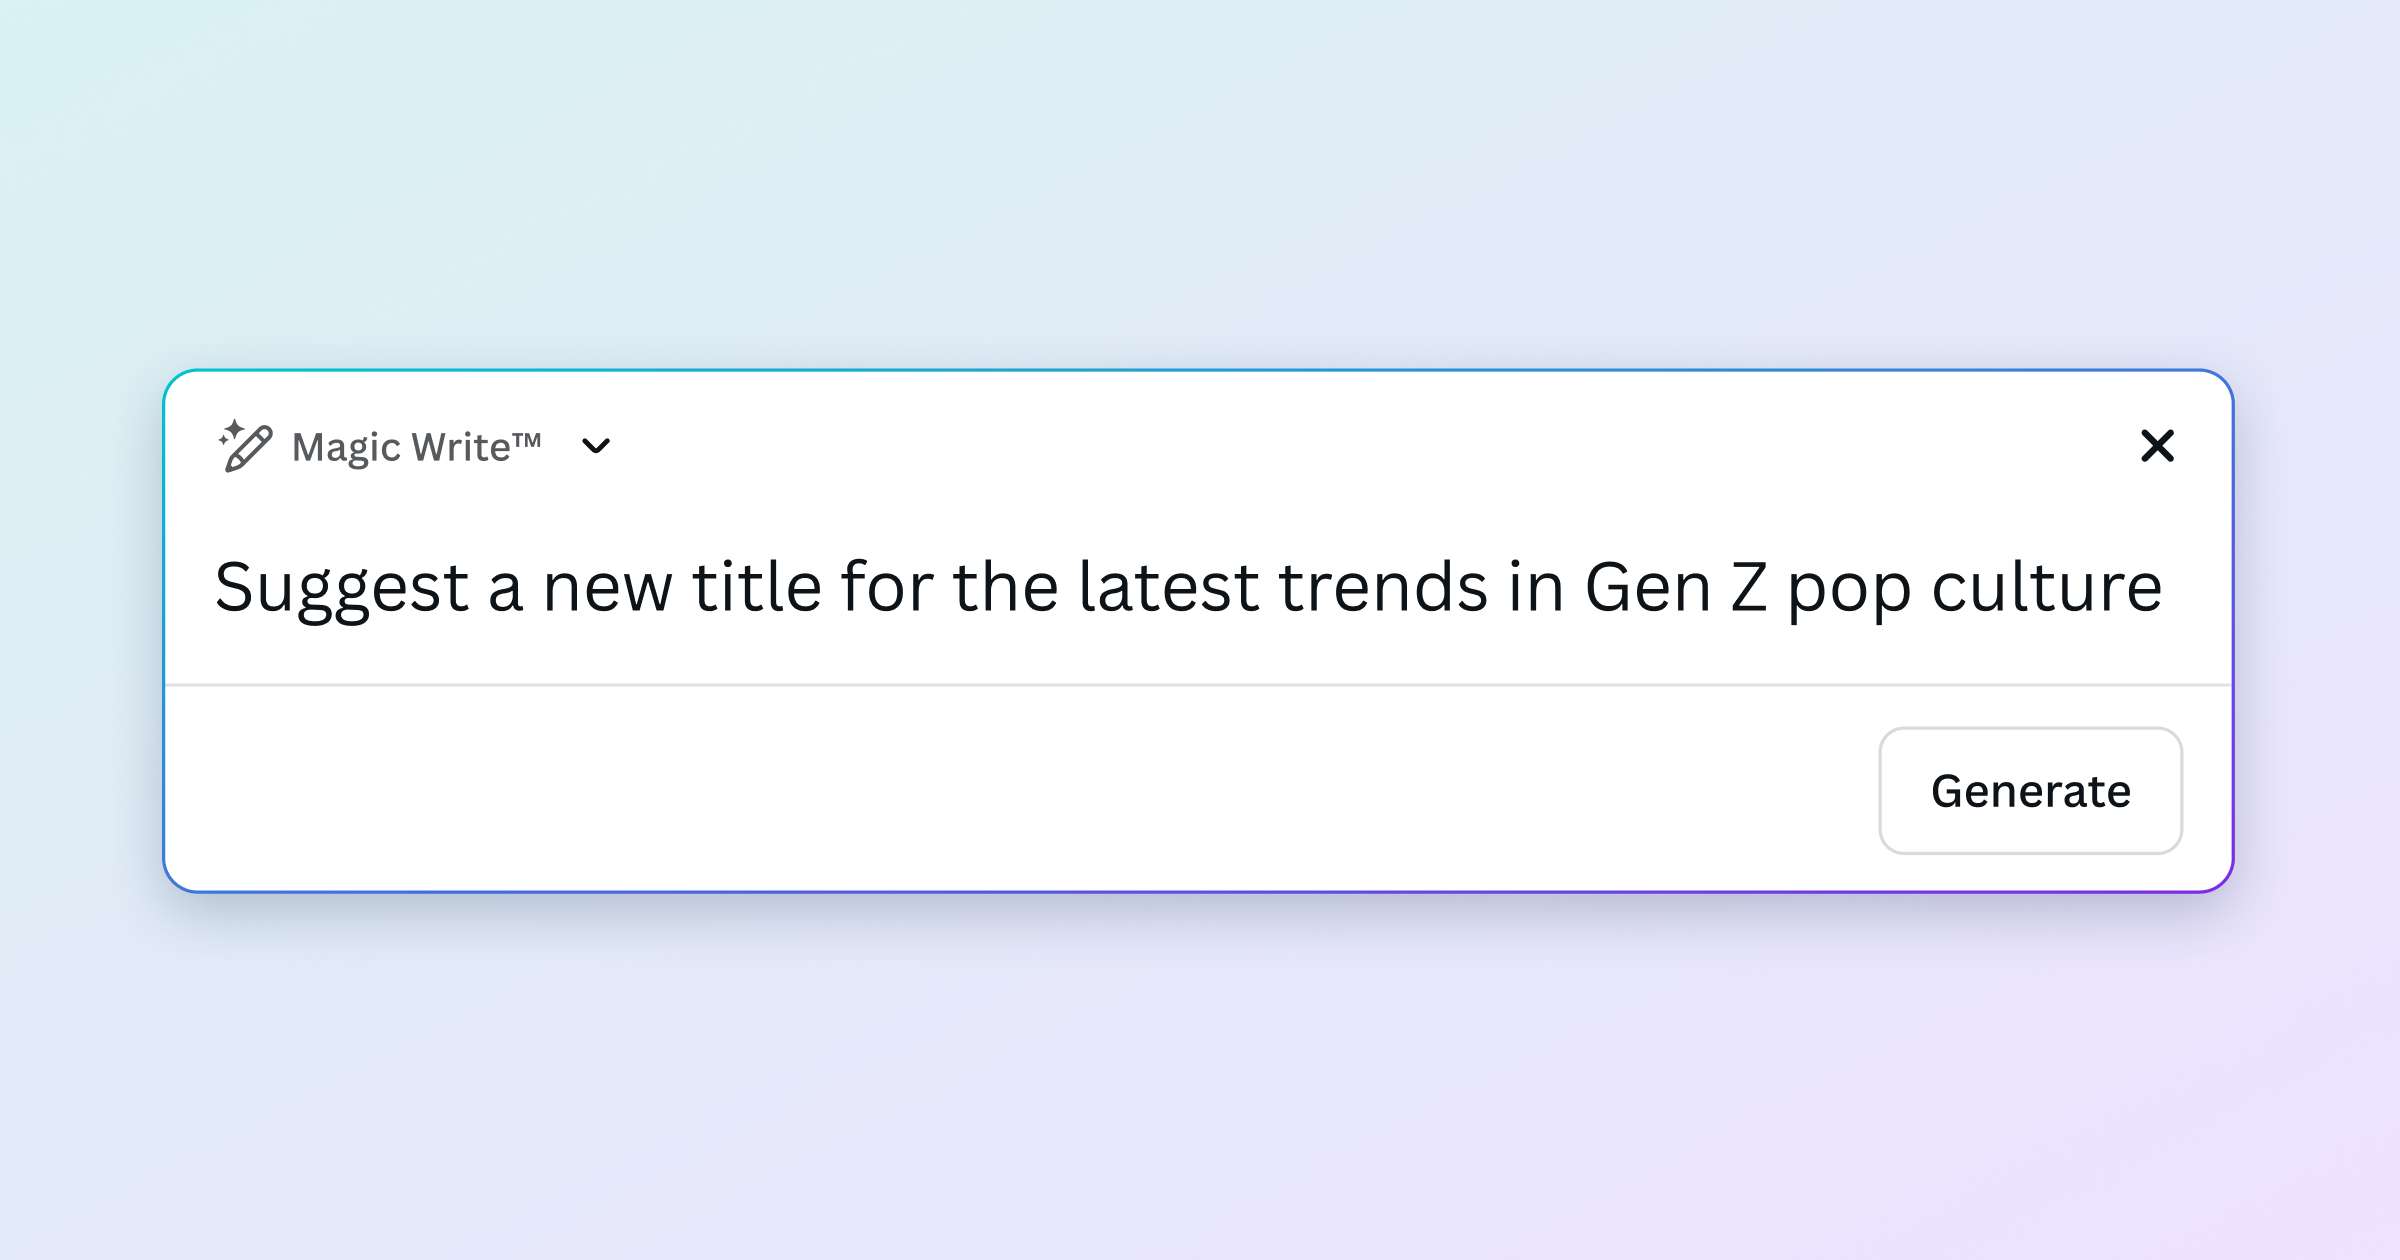This screenshot has width=2400, height=1260.
Task: Click the word "new" in the prompt
Action: (607, 588)
